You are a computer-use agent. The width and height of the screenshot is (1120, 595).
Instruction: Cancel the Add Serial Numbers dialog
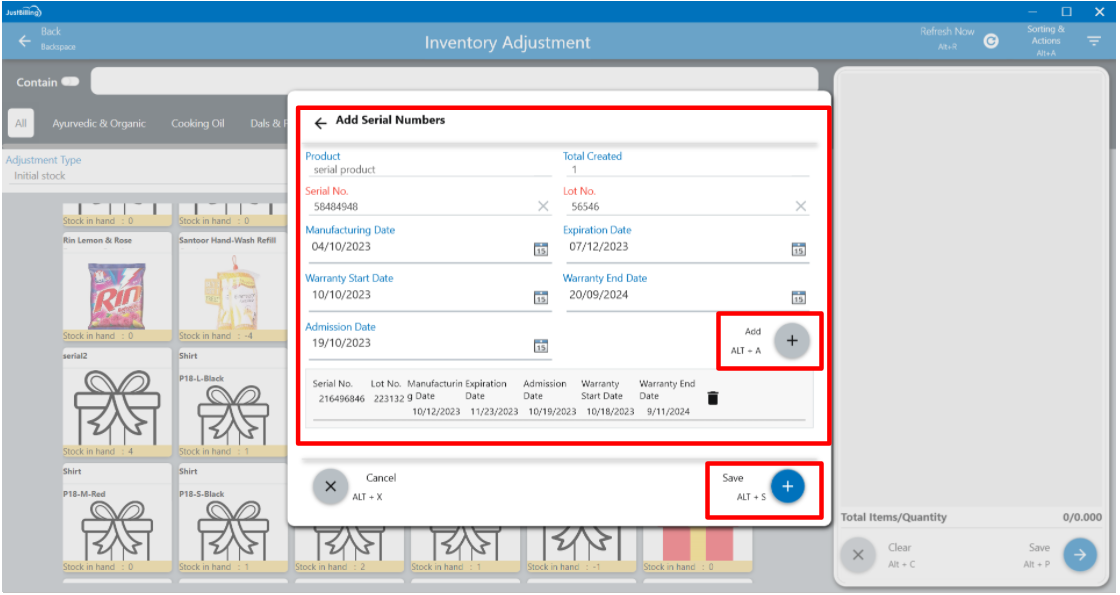(x=330, y=487)
